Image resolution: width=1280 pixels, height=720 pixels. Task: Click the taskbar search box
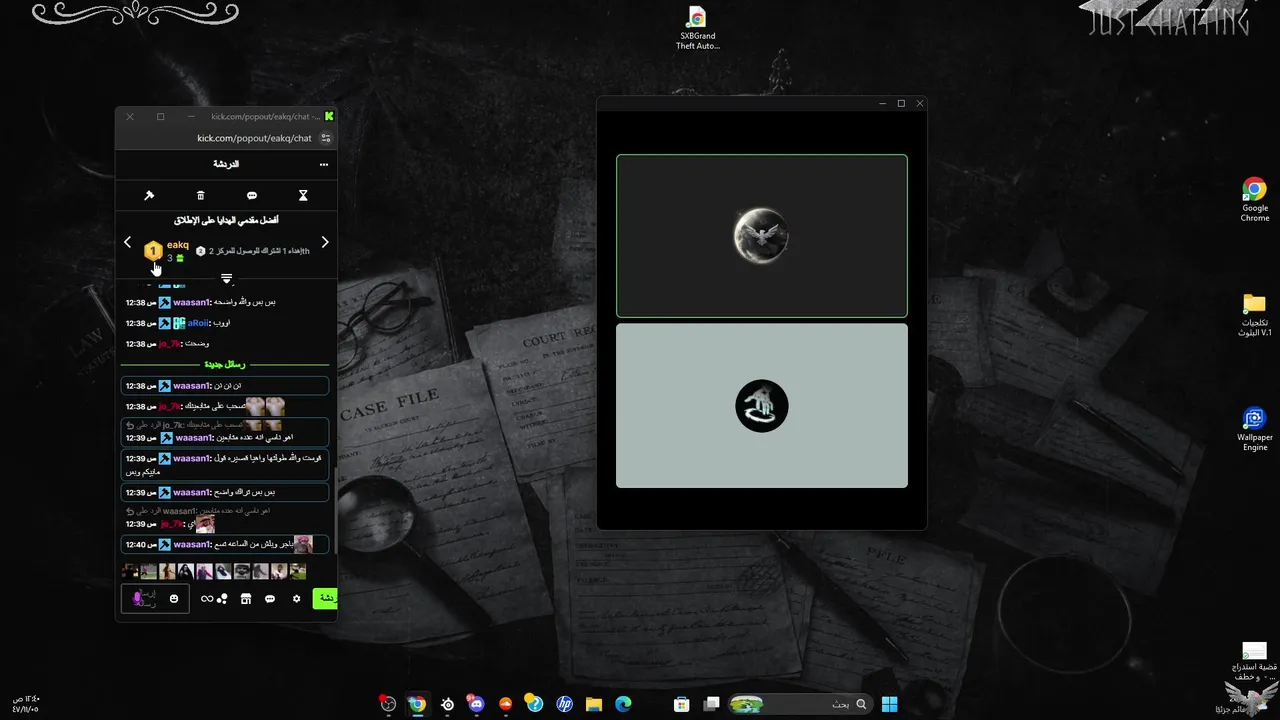coord(799,704)
